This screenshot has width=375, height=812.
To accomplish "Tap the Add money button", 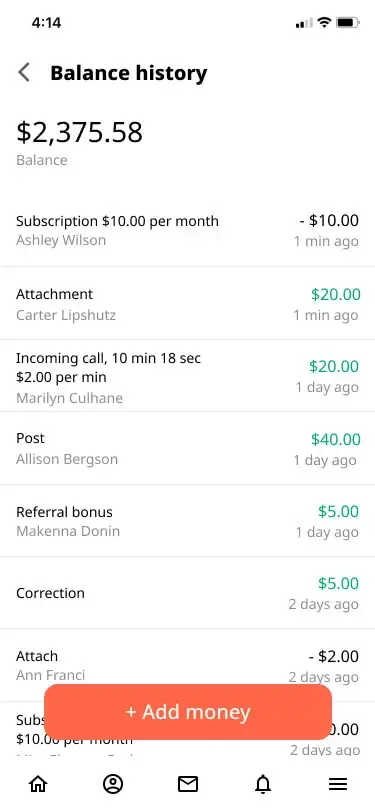I will tap(188, 712).
